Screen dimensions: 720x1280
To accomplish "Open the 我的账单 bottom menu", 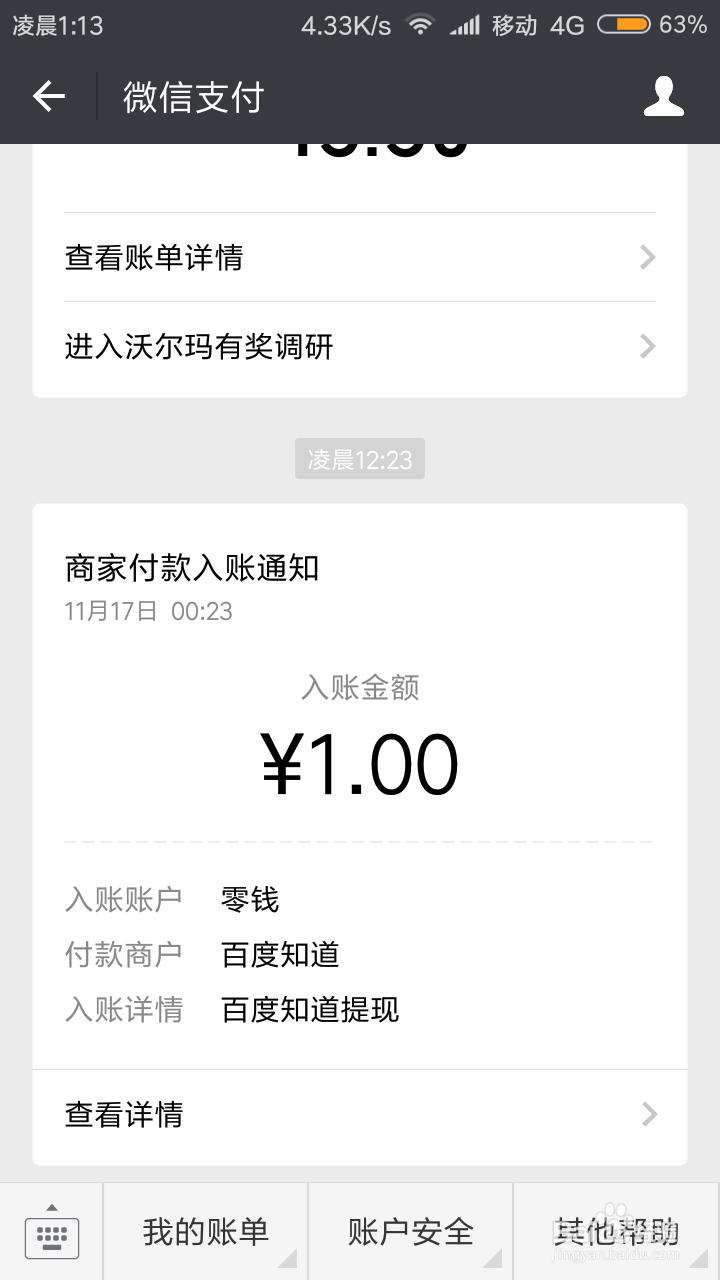I will (x=206, y=1232).
